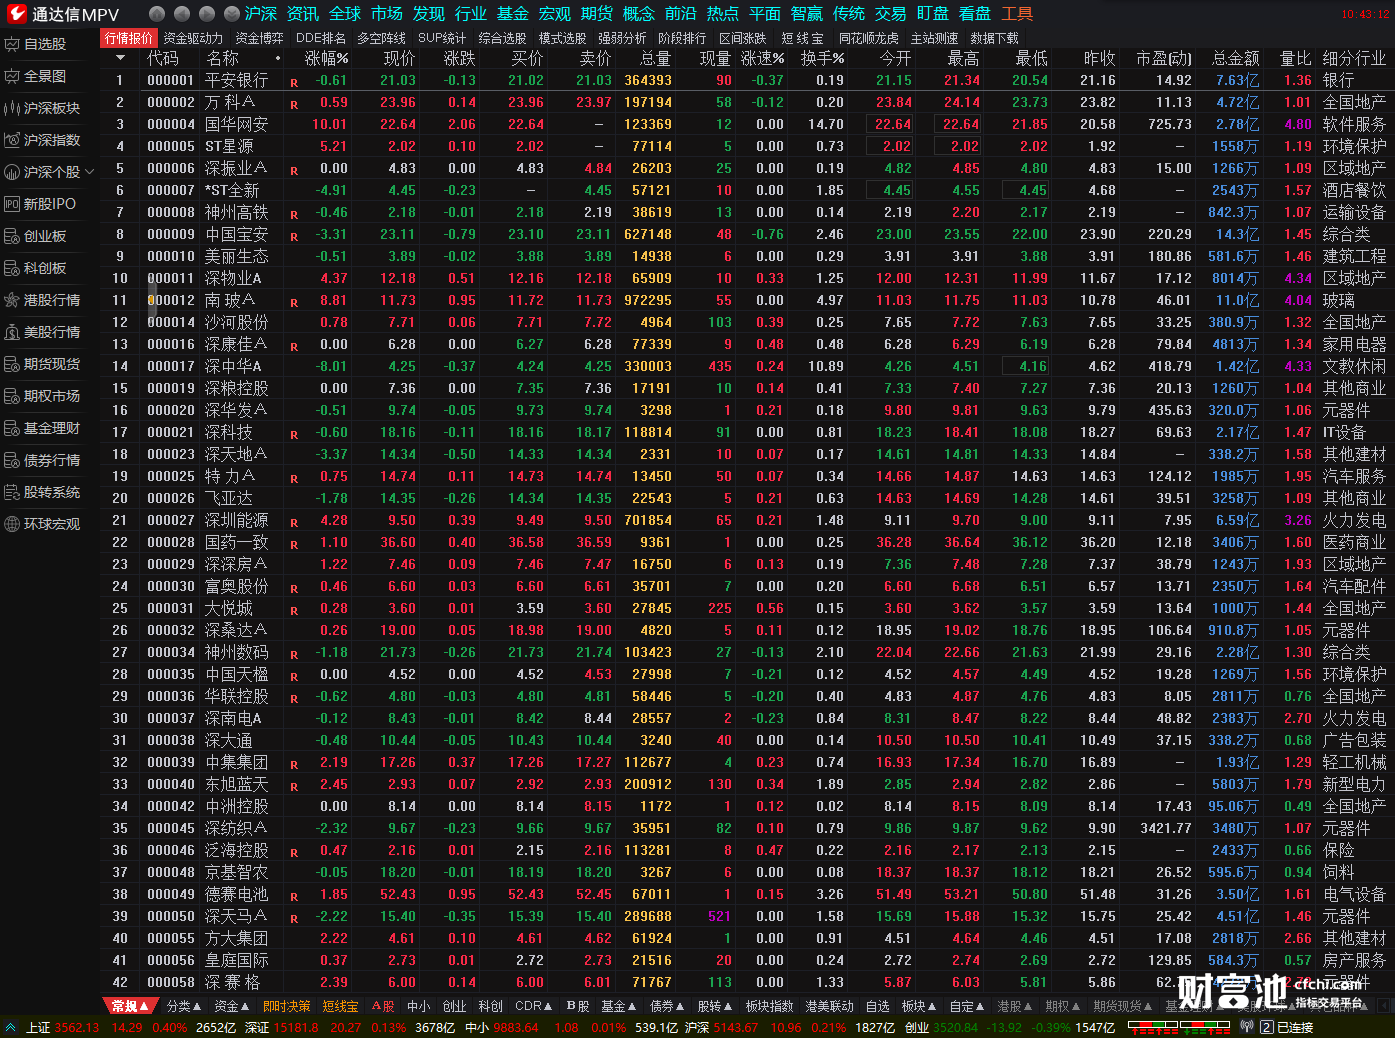Open the 资讯 top menu
Image resolution: width=1395 pixels, height=1038 pixels.
click(x=303, y=14)
